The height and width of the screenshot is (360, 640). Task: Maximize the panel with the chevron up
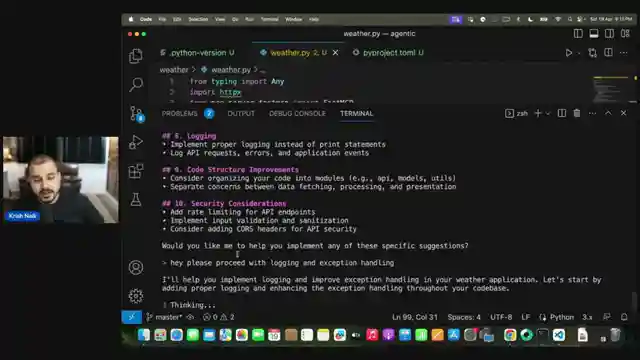point(608,113)
